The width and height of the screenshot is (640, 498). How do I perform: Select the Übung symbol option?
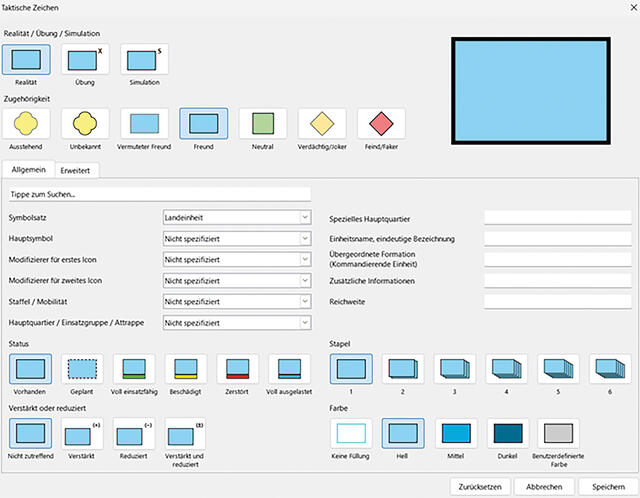pos(85,60)
